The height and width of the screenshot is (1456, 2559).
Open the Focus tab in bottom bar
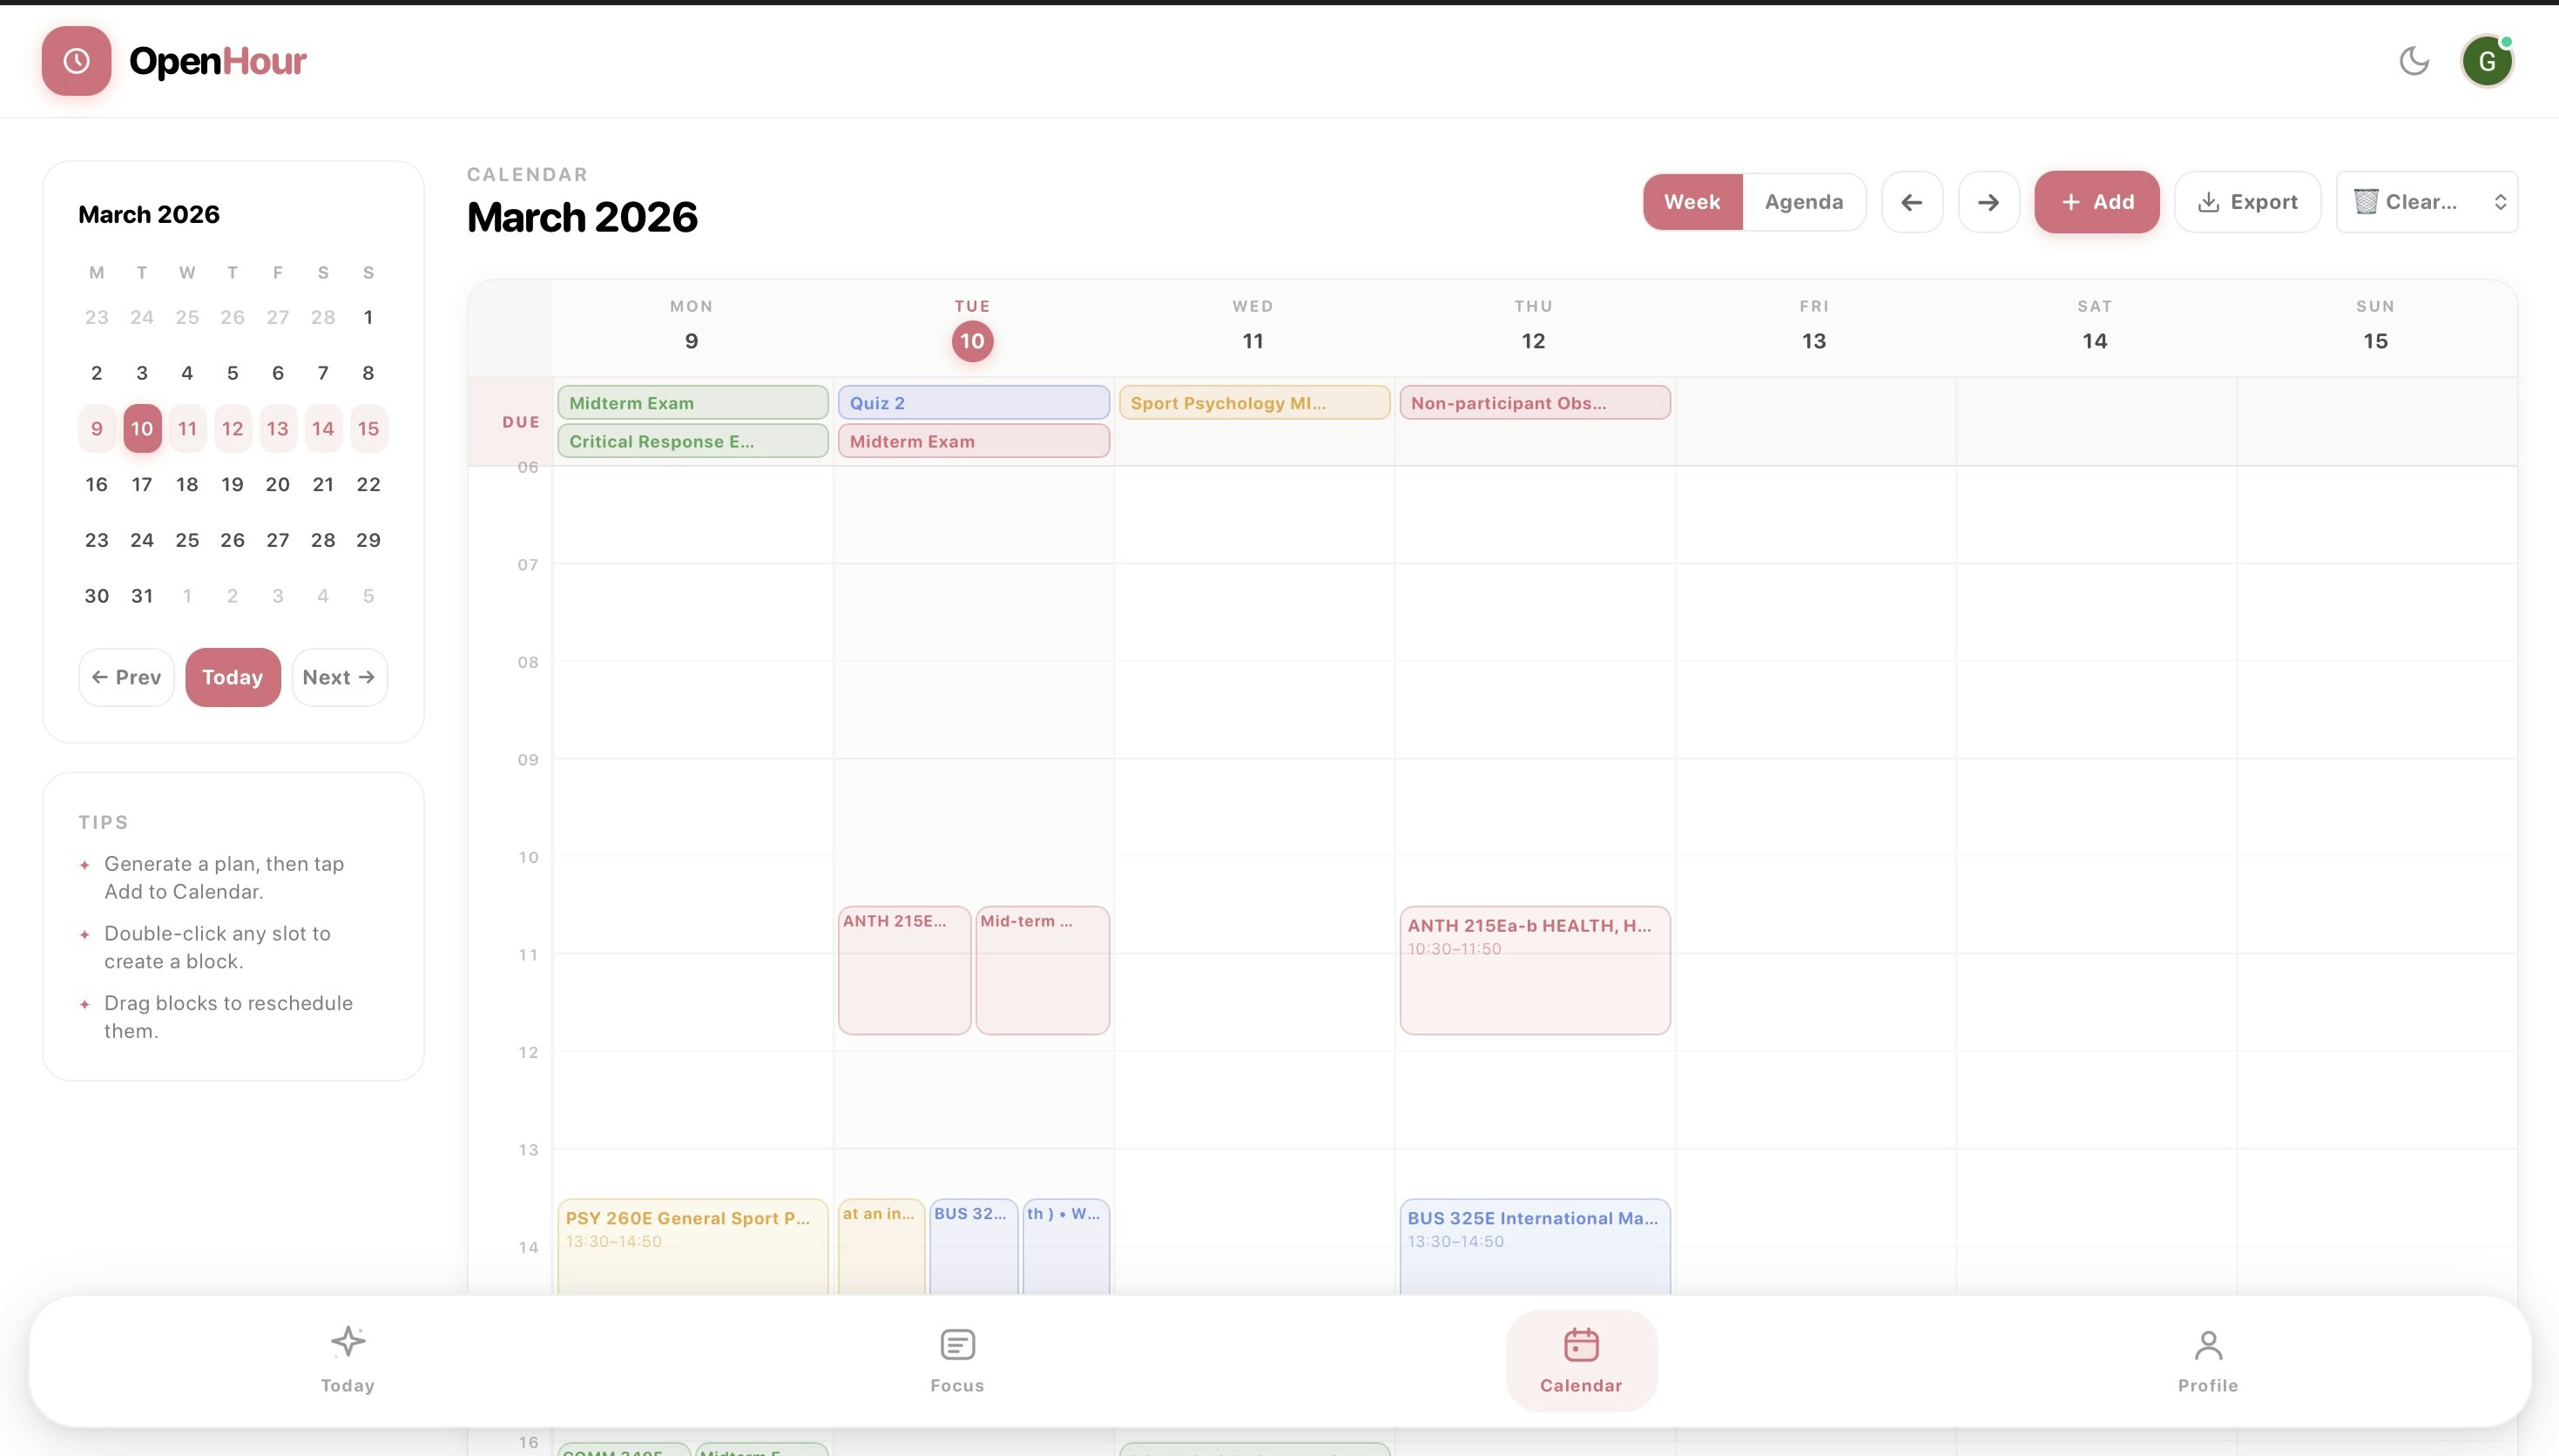[957, 1359]
